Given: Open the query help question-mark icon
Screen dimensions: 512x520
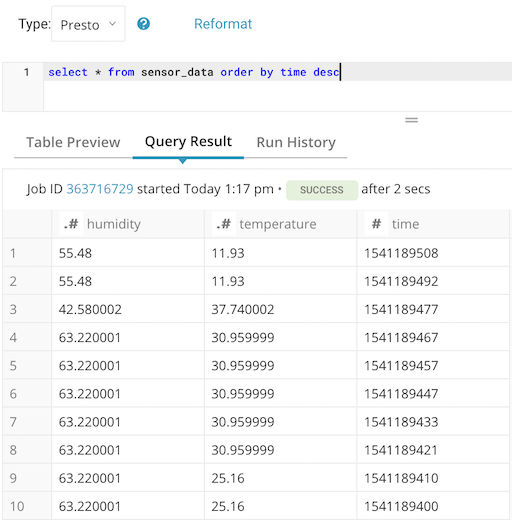Looking at the screenshot, I should (x=144, y=24).
